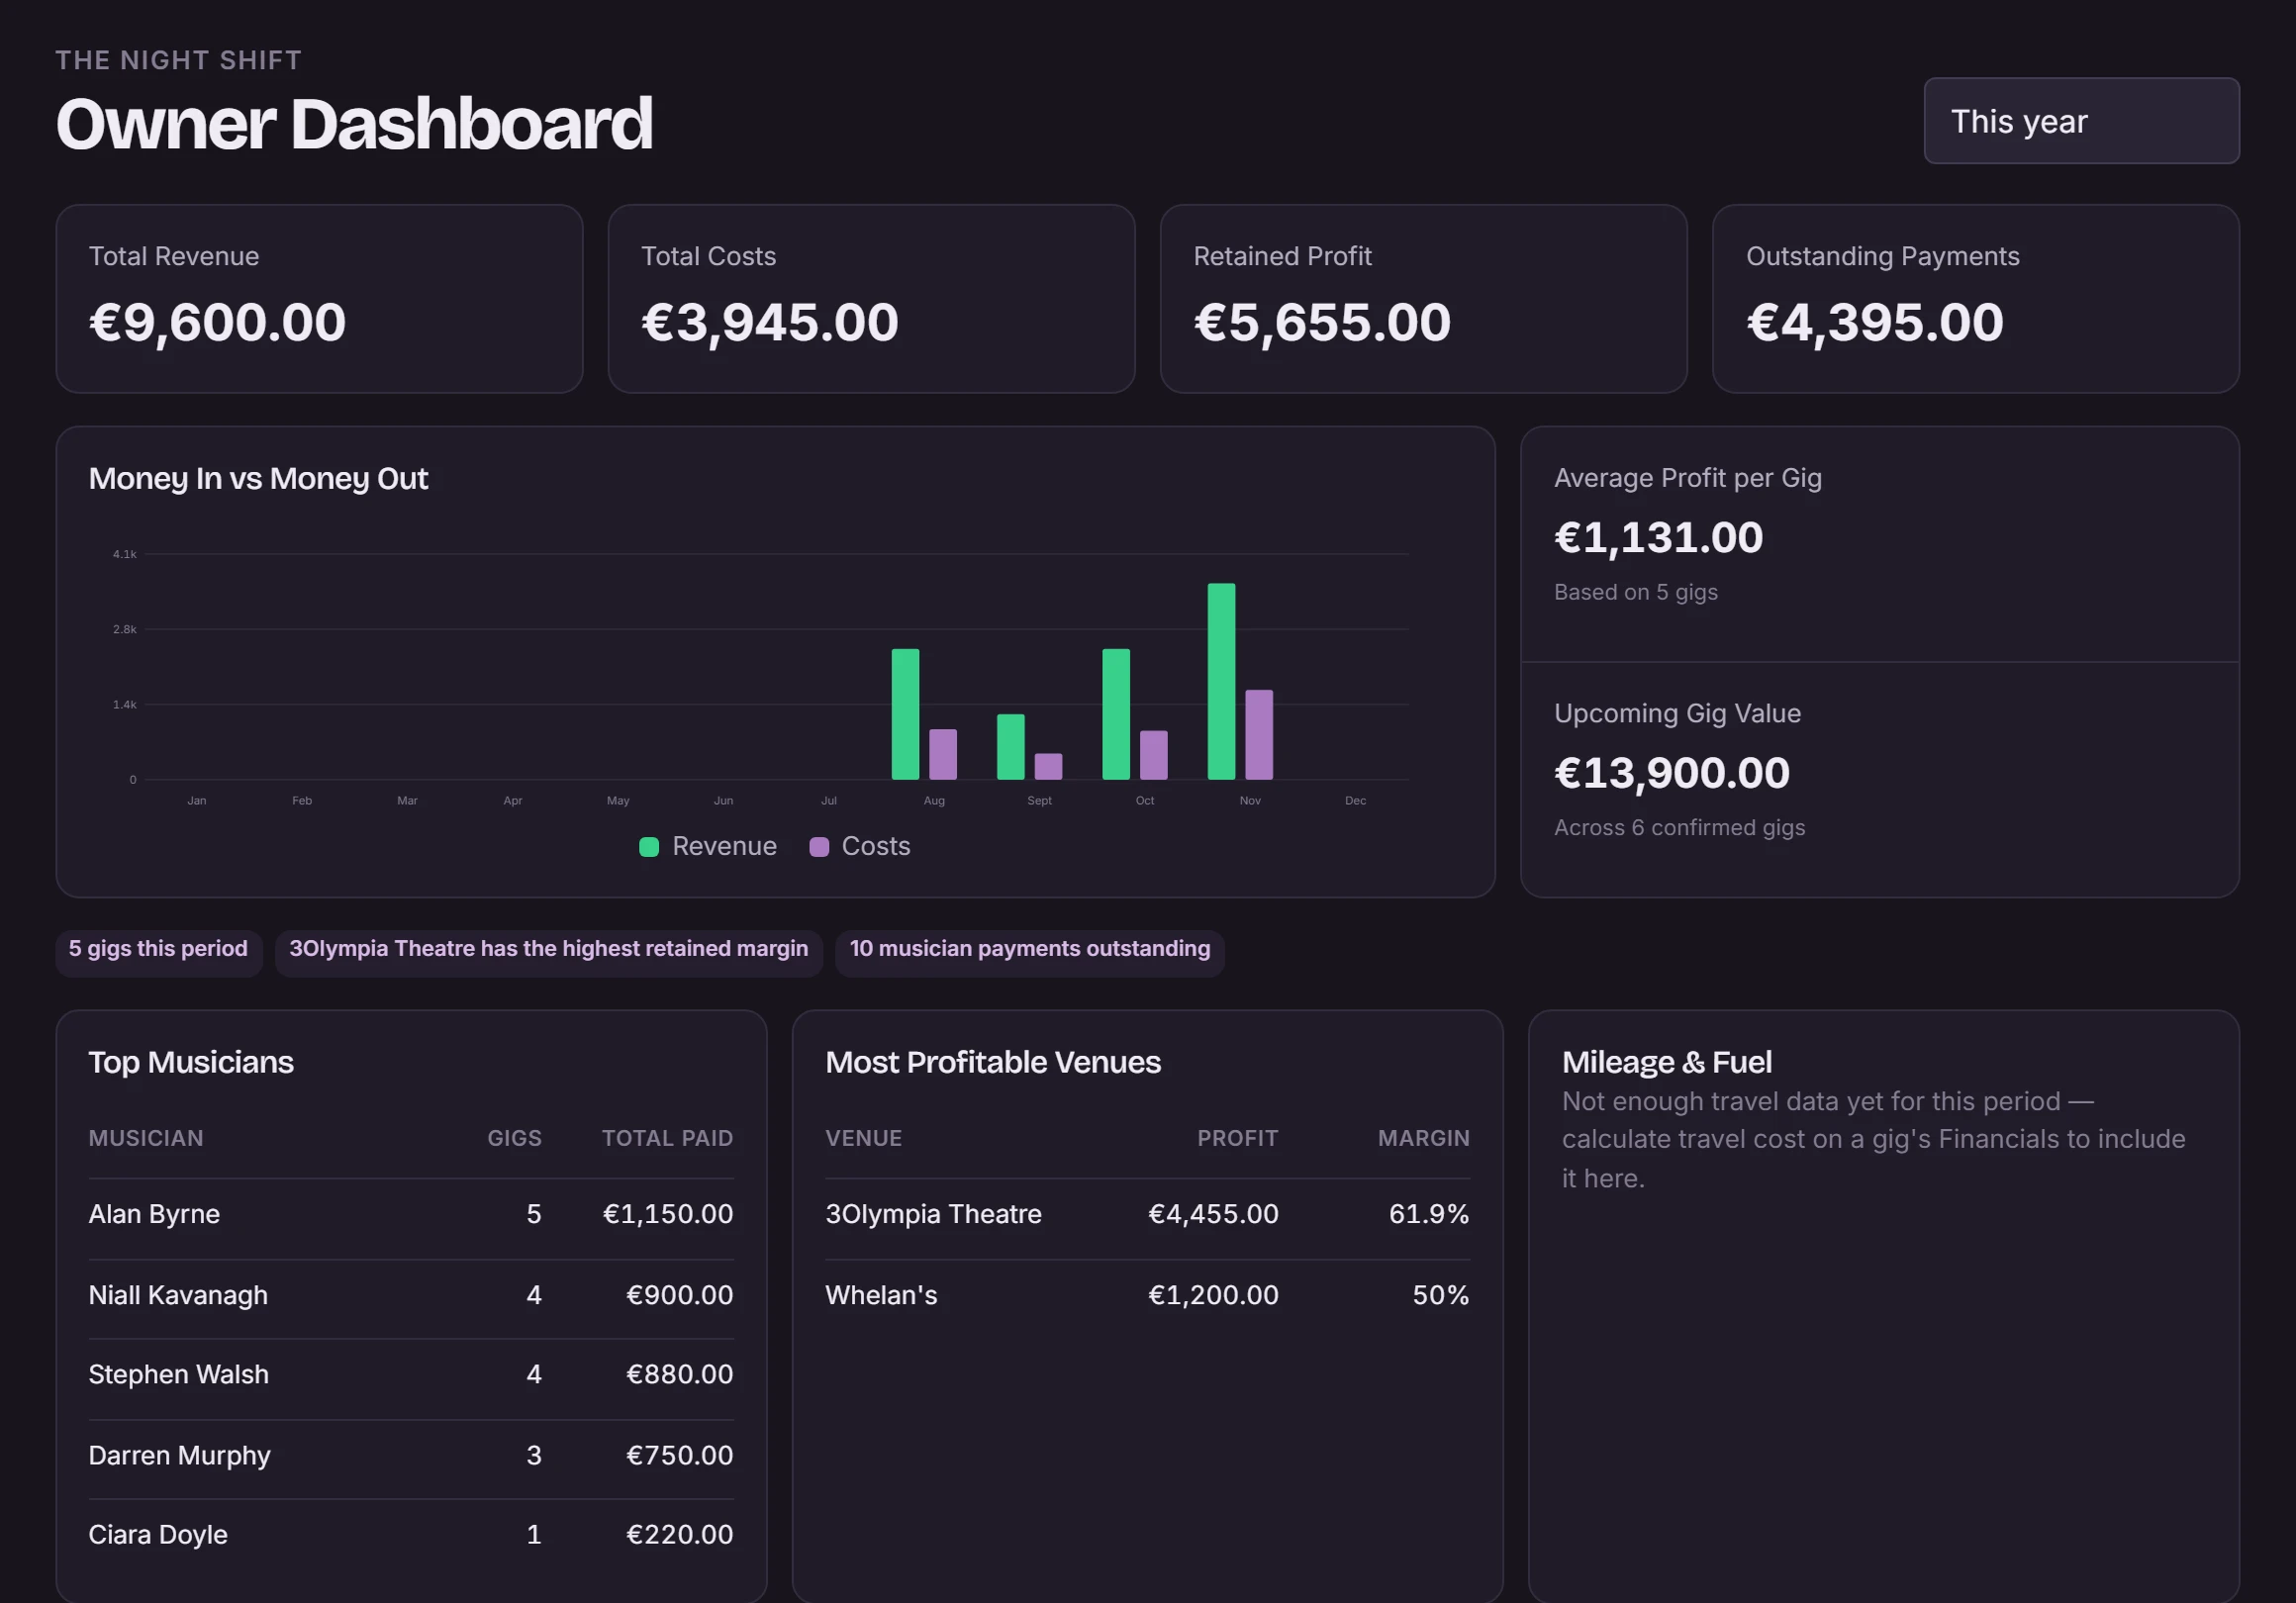Toggle the Revenue legend swatch
2296x1603 pixels.
coord(649,847)
